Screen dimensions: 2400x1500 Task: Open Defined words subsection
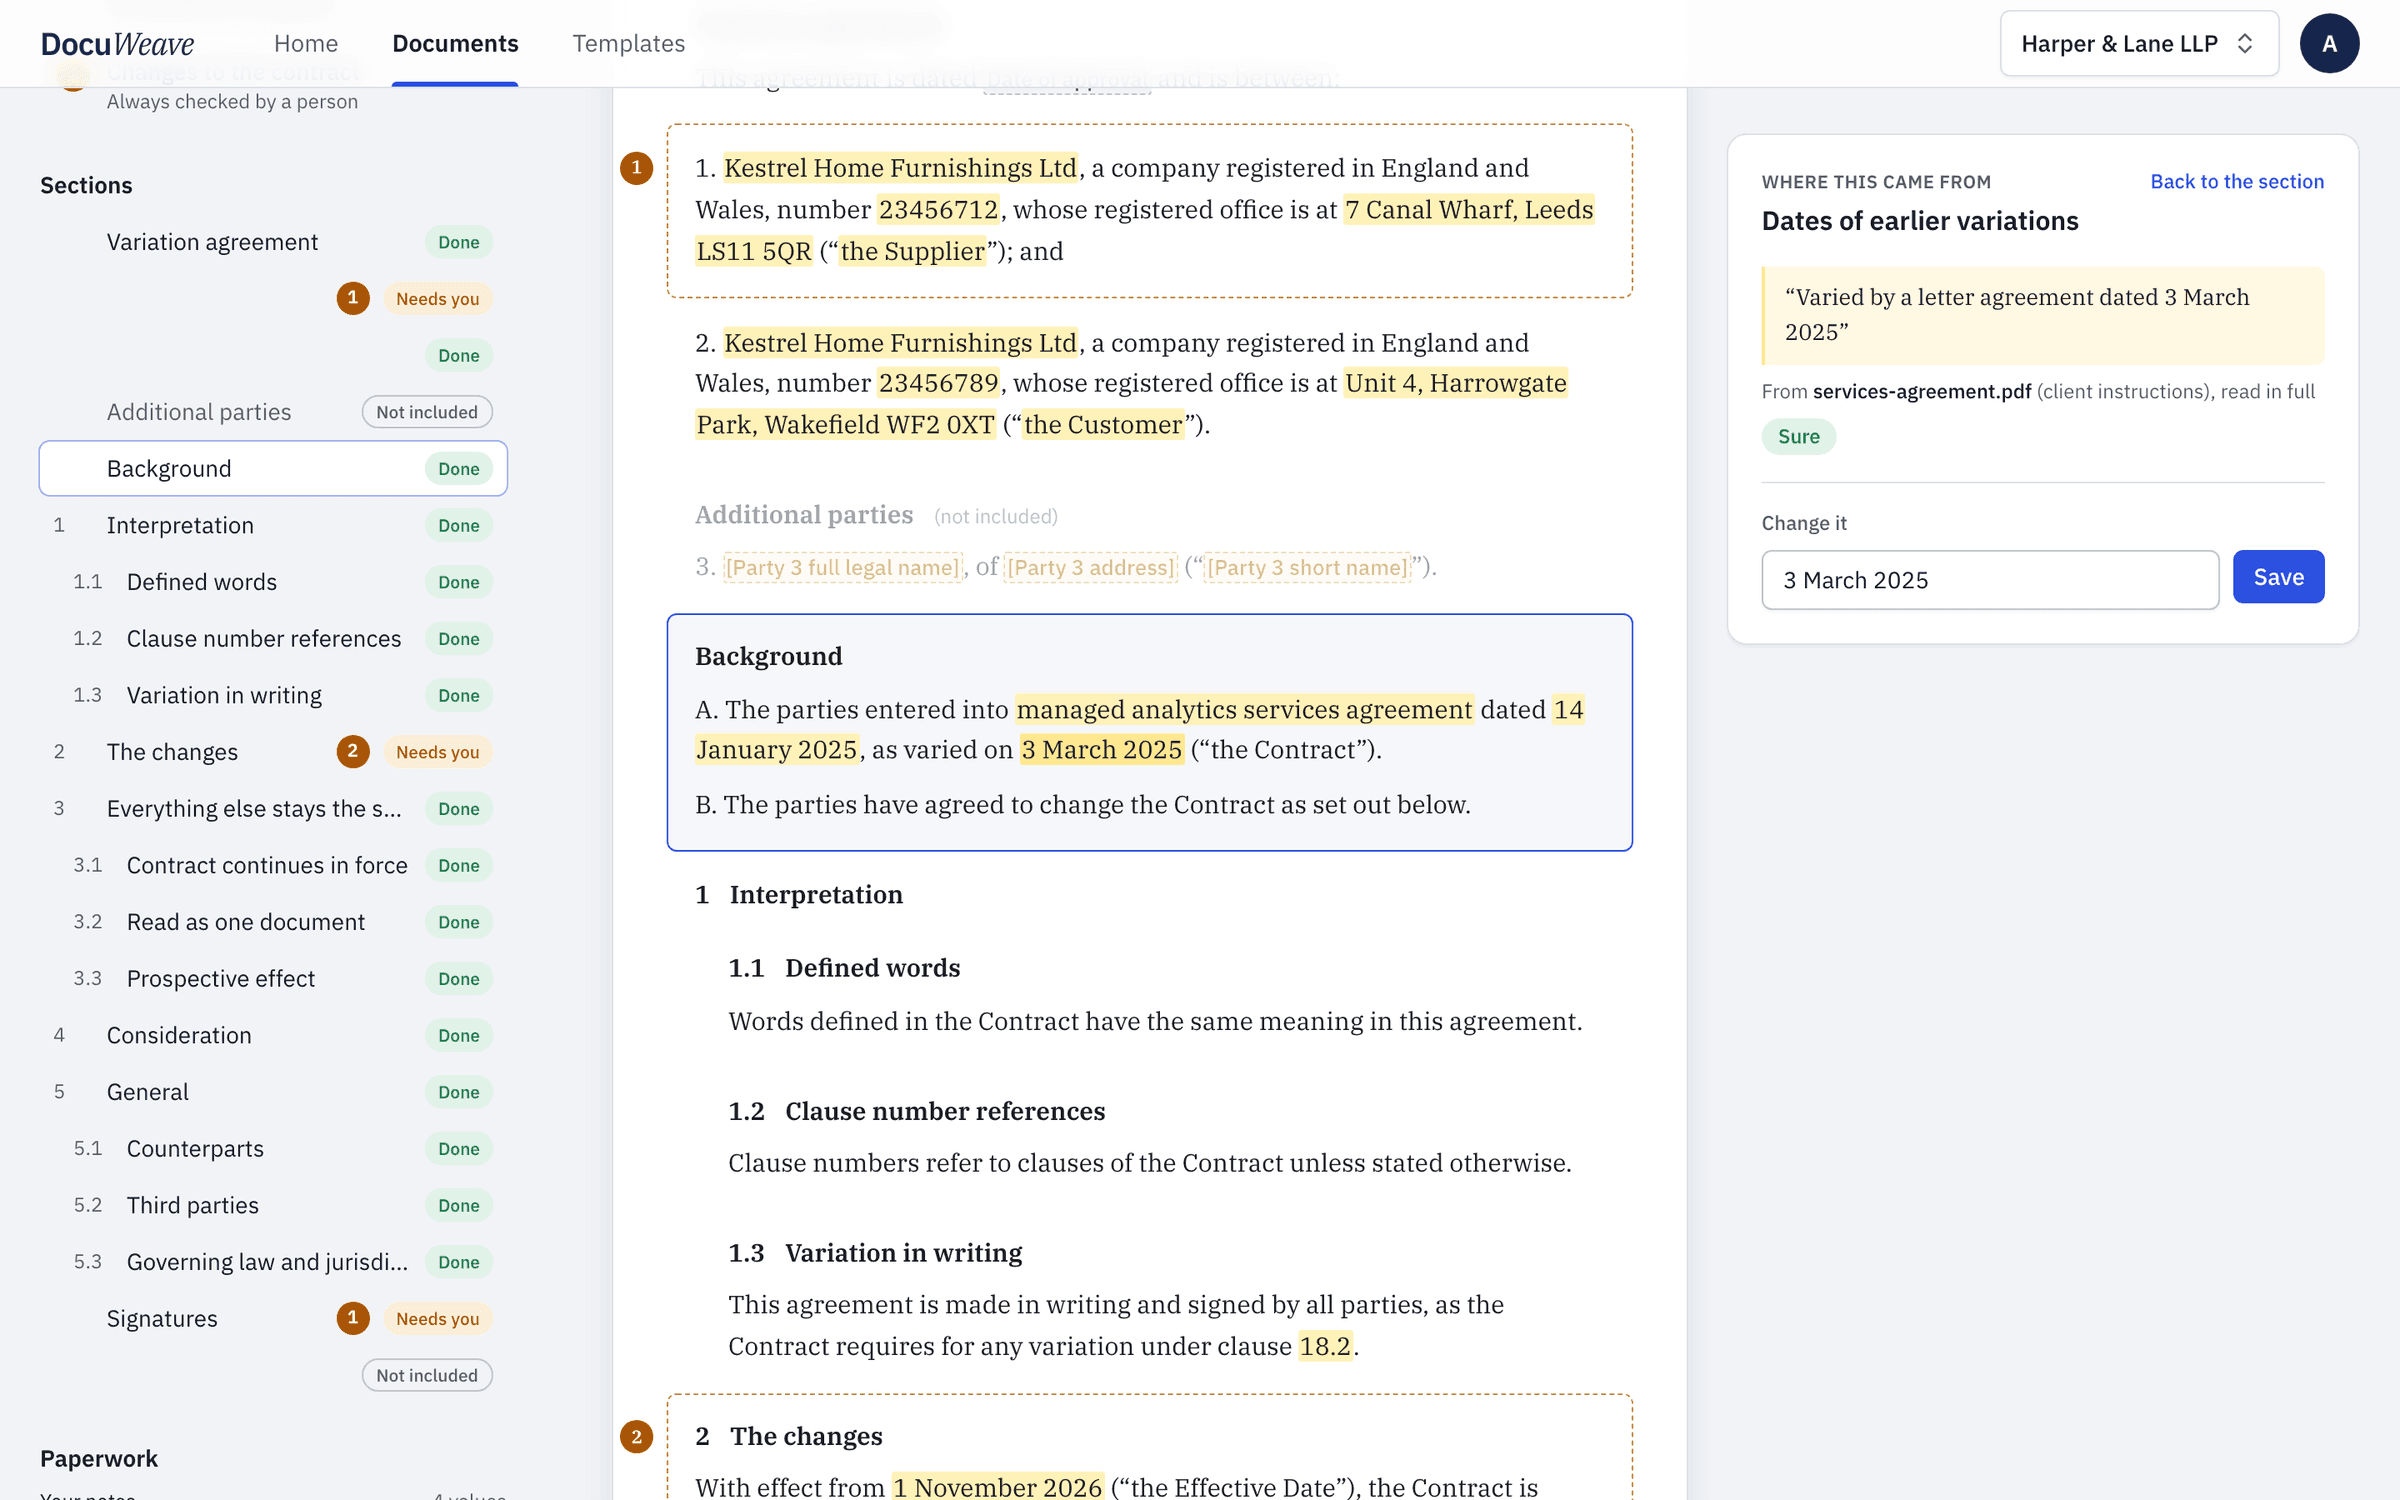pyautogui.click(x=273, y=582)
